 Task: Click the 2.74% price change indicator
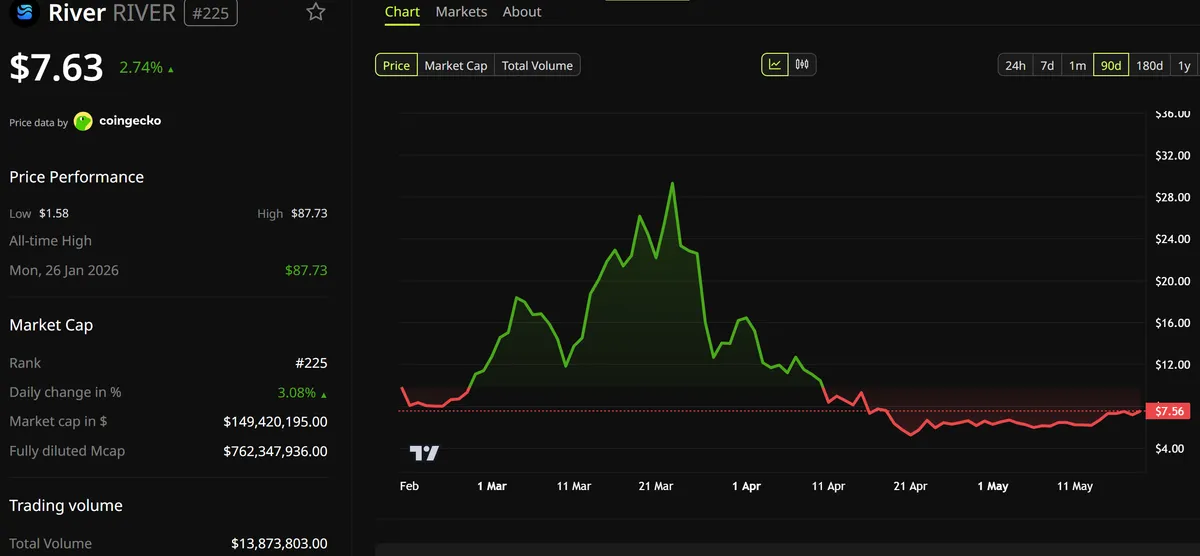[146, 68]
